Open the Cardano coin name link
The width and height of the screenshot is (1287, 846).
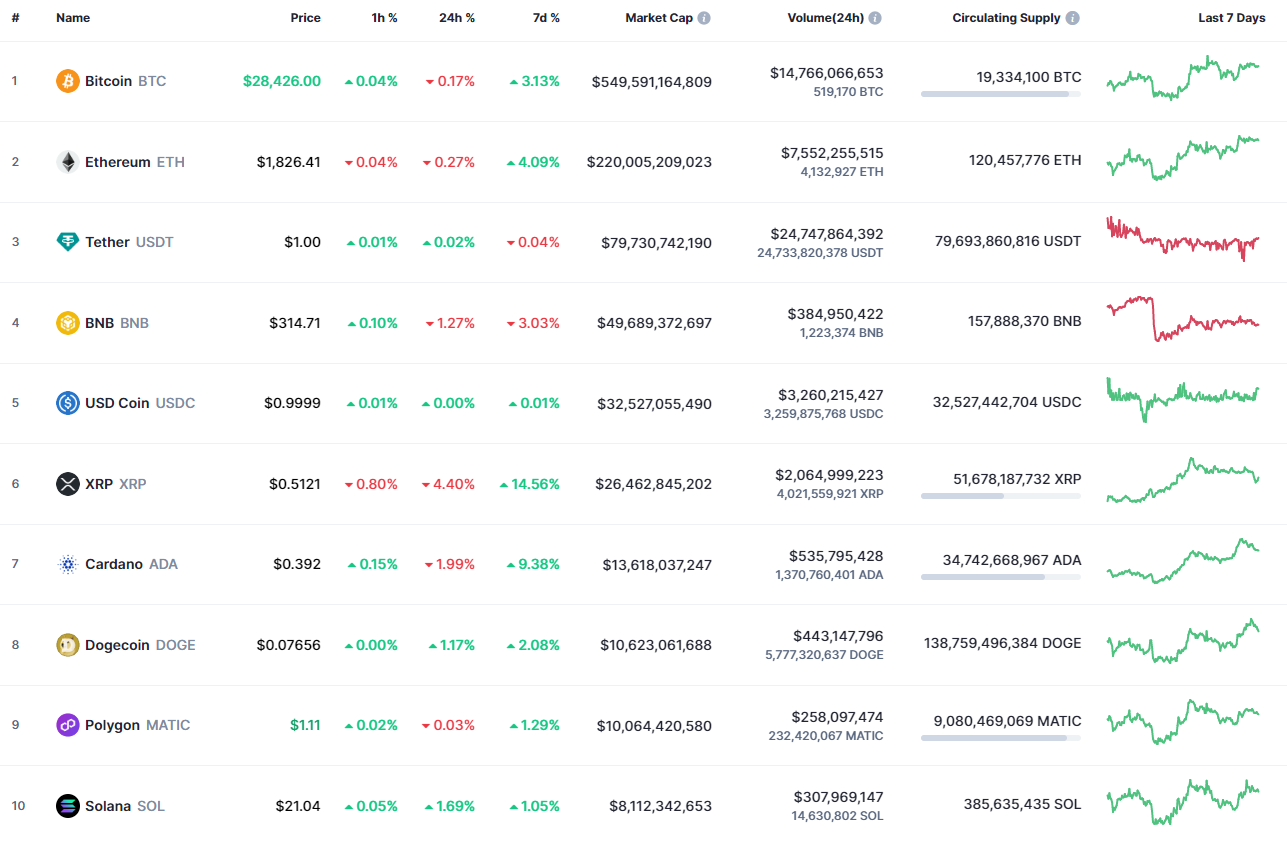(113, 564)
